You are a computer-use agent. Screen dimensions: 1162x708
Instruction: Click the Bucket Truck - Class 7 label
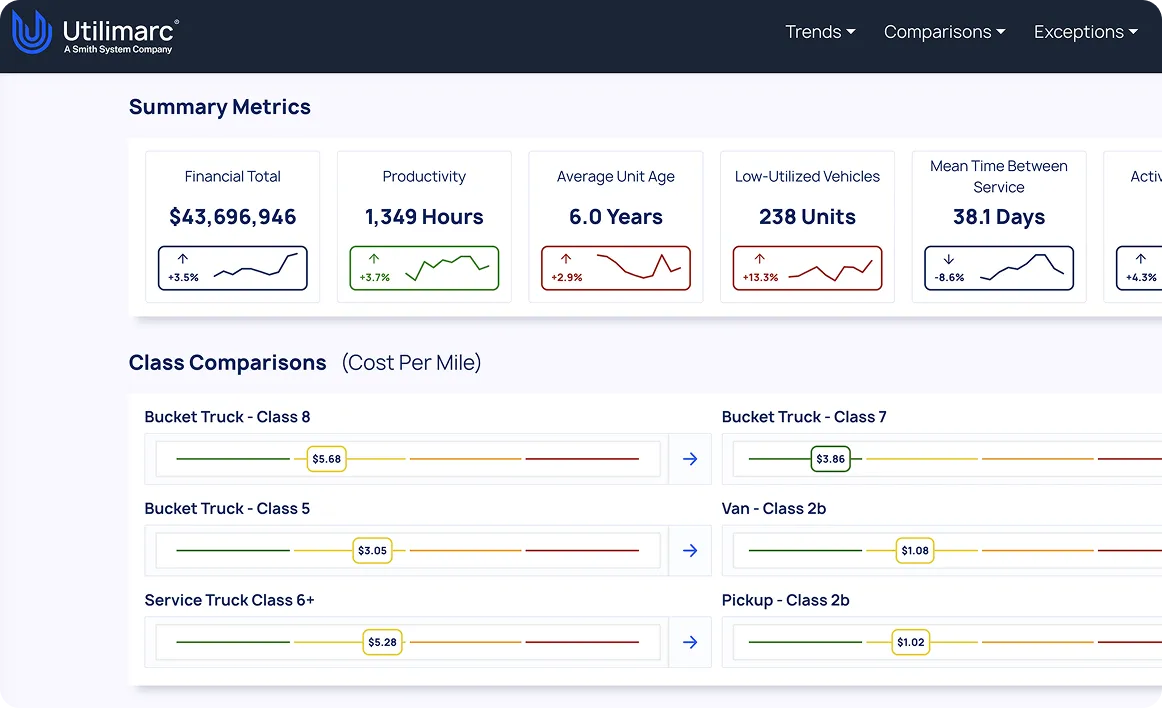tap(804, 417)
